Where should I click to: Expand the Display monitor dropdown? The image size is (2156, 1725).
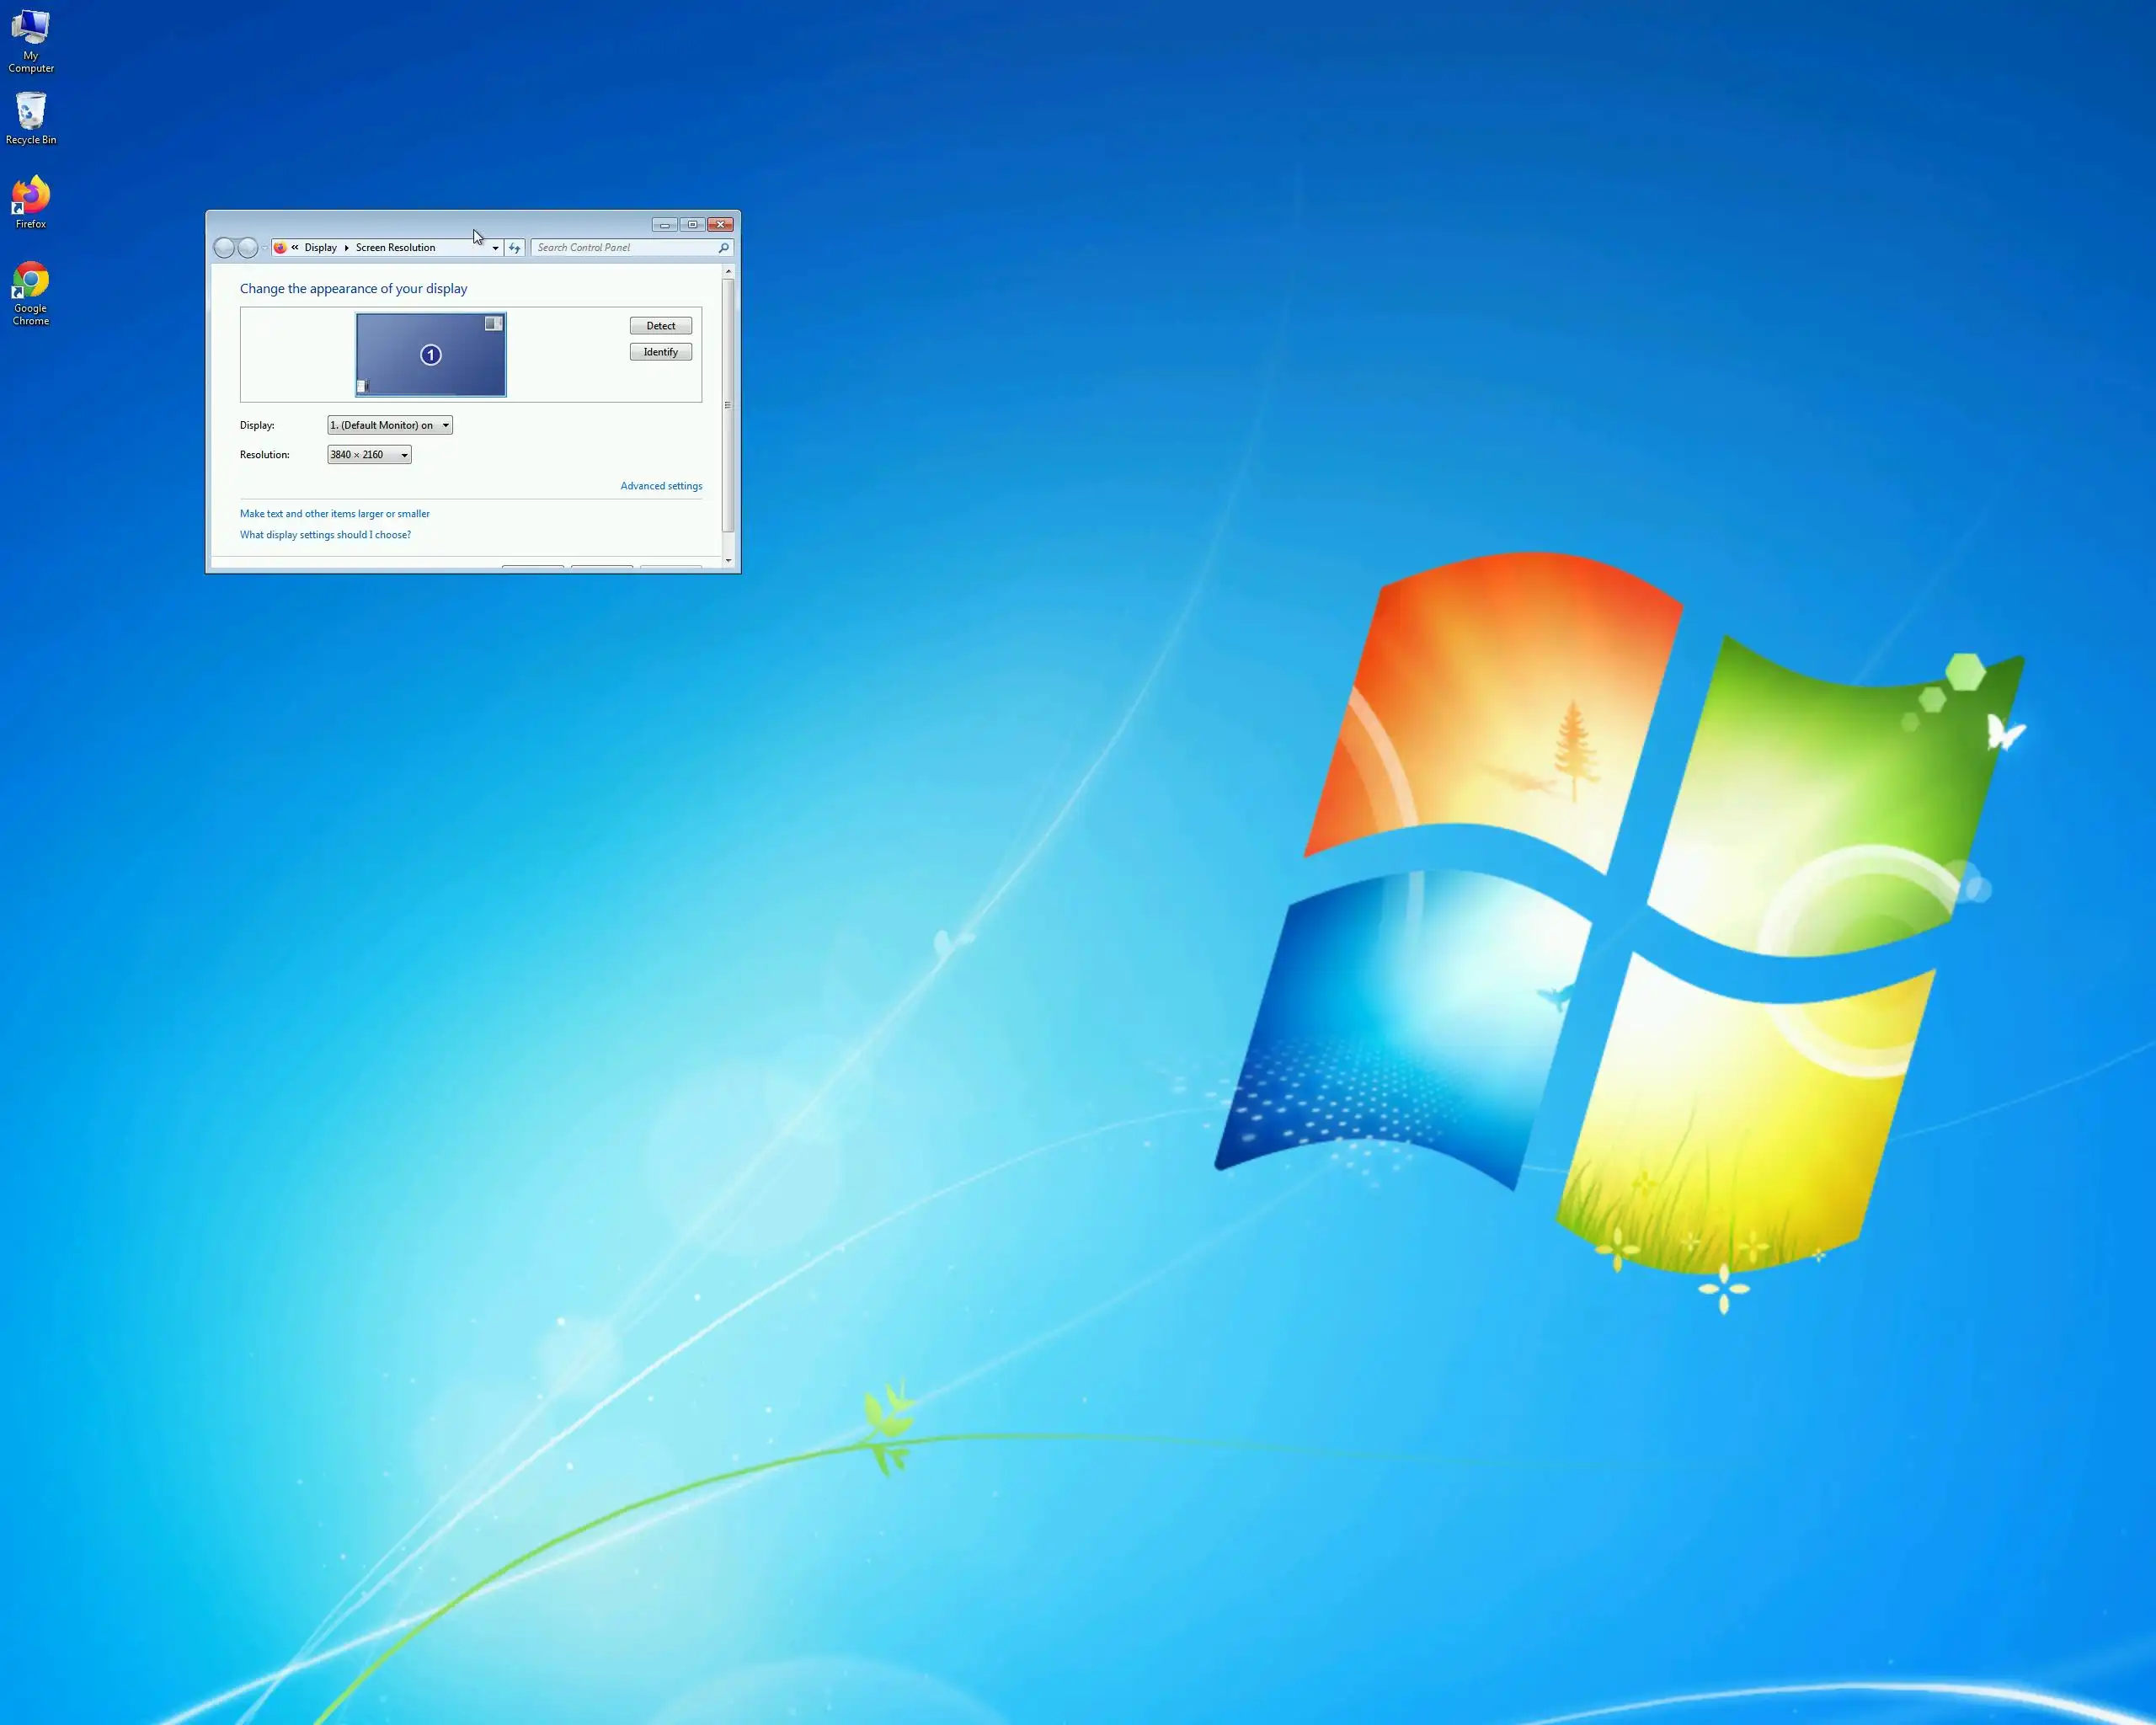click(x=390, y=425)
